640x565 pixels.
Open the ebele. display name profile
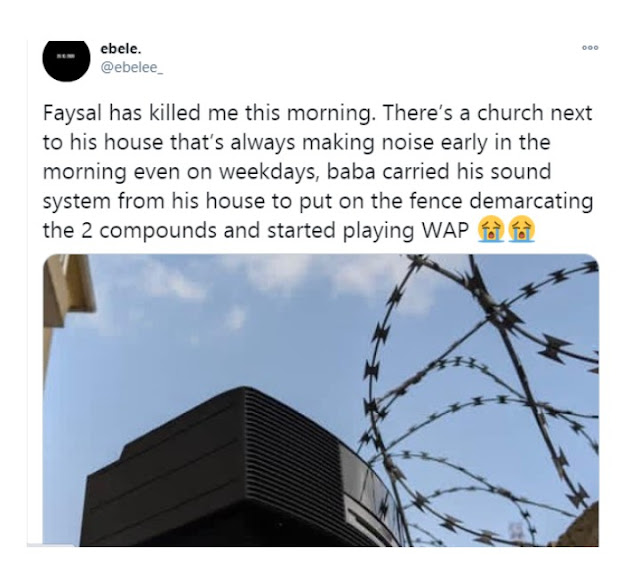pos(121,49)
